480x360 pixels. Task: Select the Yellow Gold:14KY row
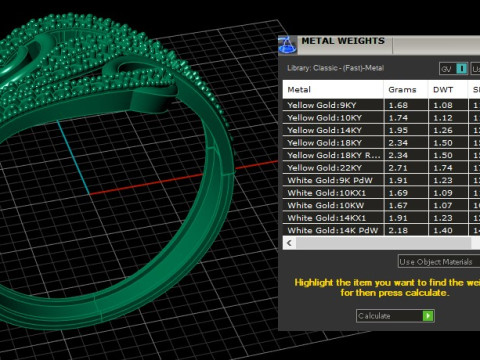click(x=381, y=130)
